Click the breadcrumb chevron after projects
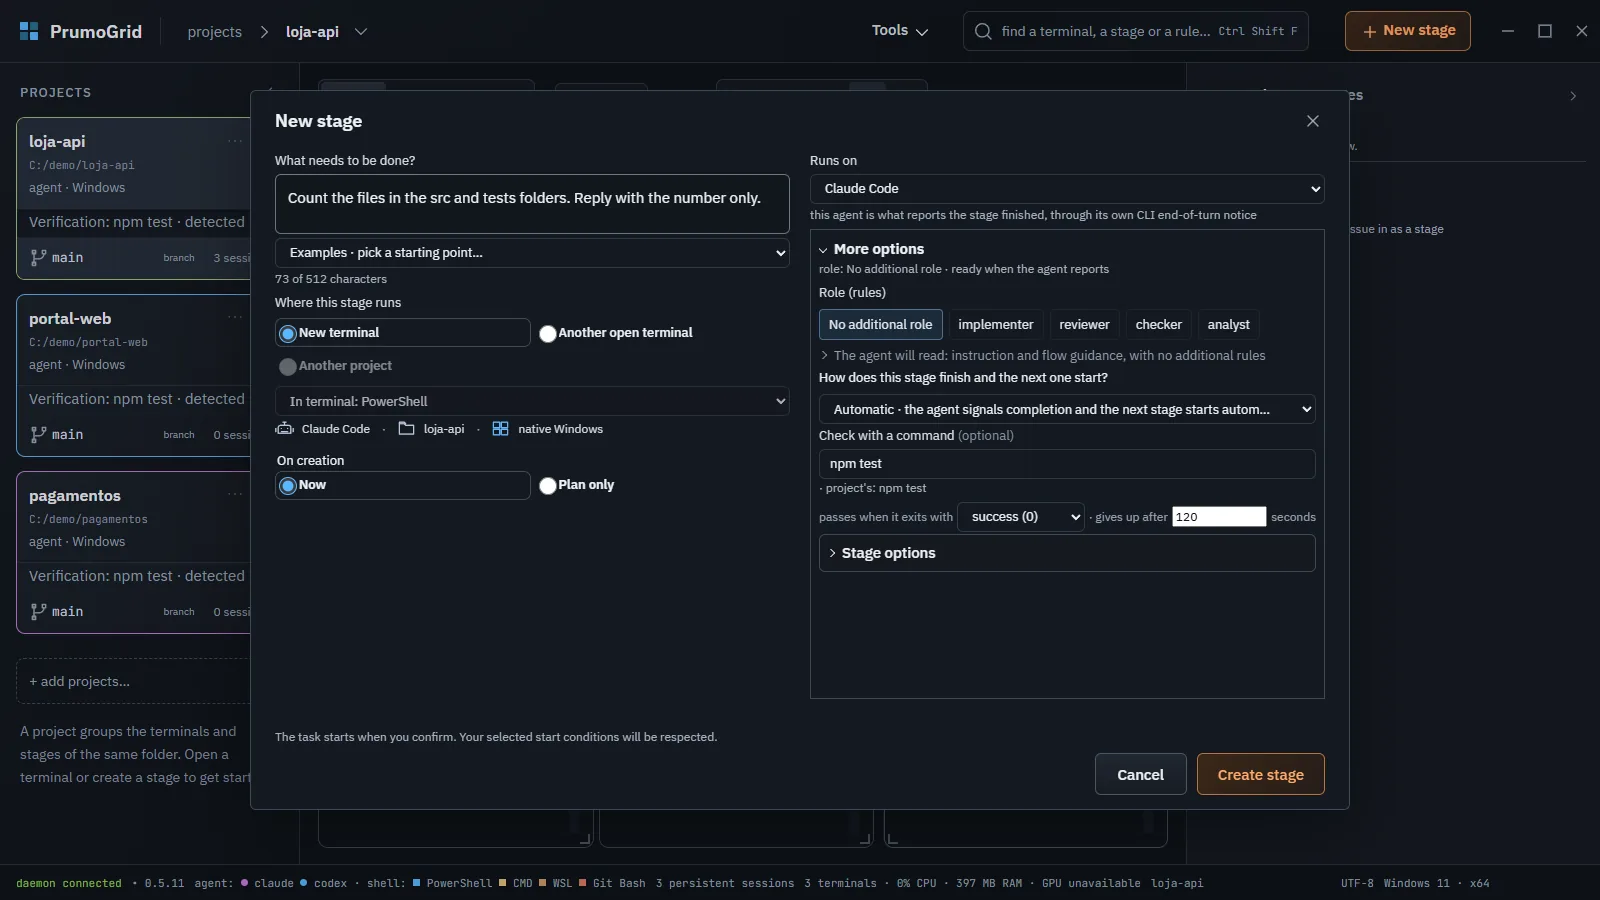The height and width of the screenshot is (900, 1600). point(264,32)
